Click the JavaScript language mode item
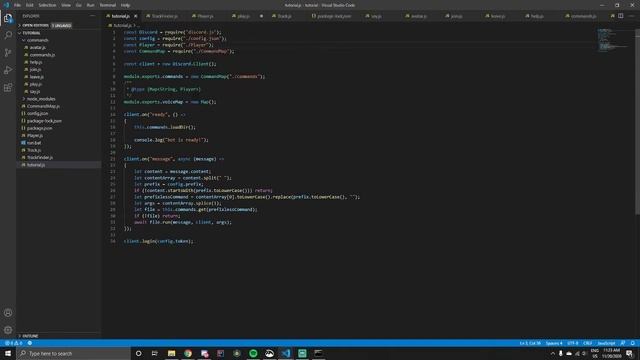The image size is (640, 360). coord(606,343)
